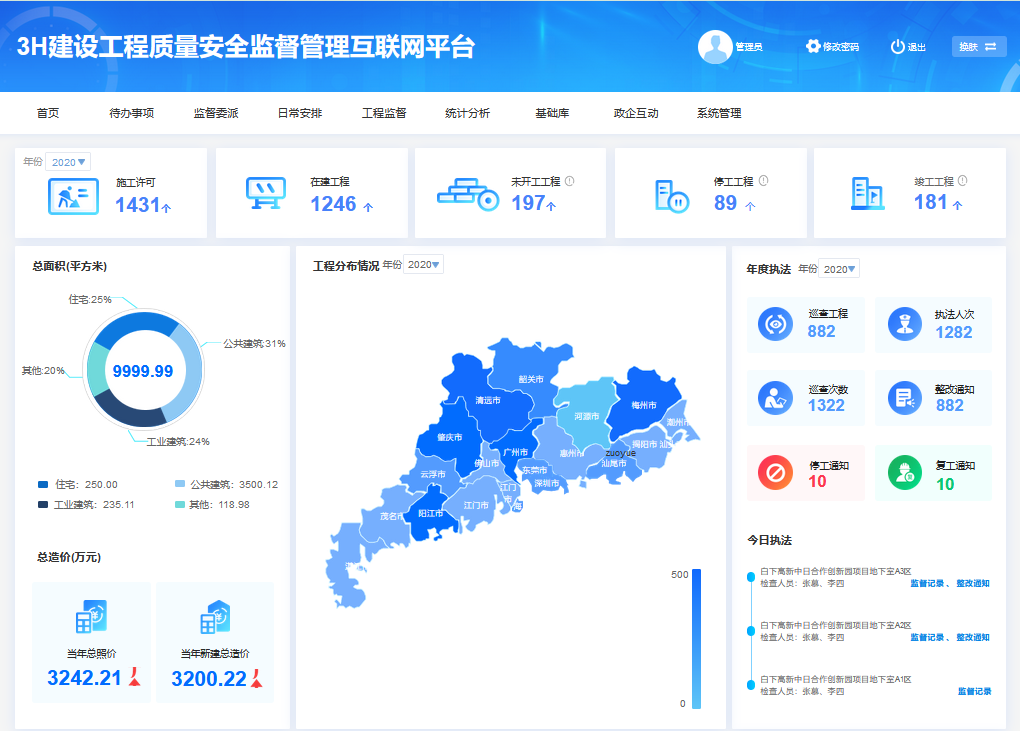
Task: Select the 未开工程 bricks icon
Action: point(465,192)
